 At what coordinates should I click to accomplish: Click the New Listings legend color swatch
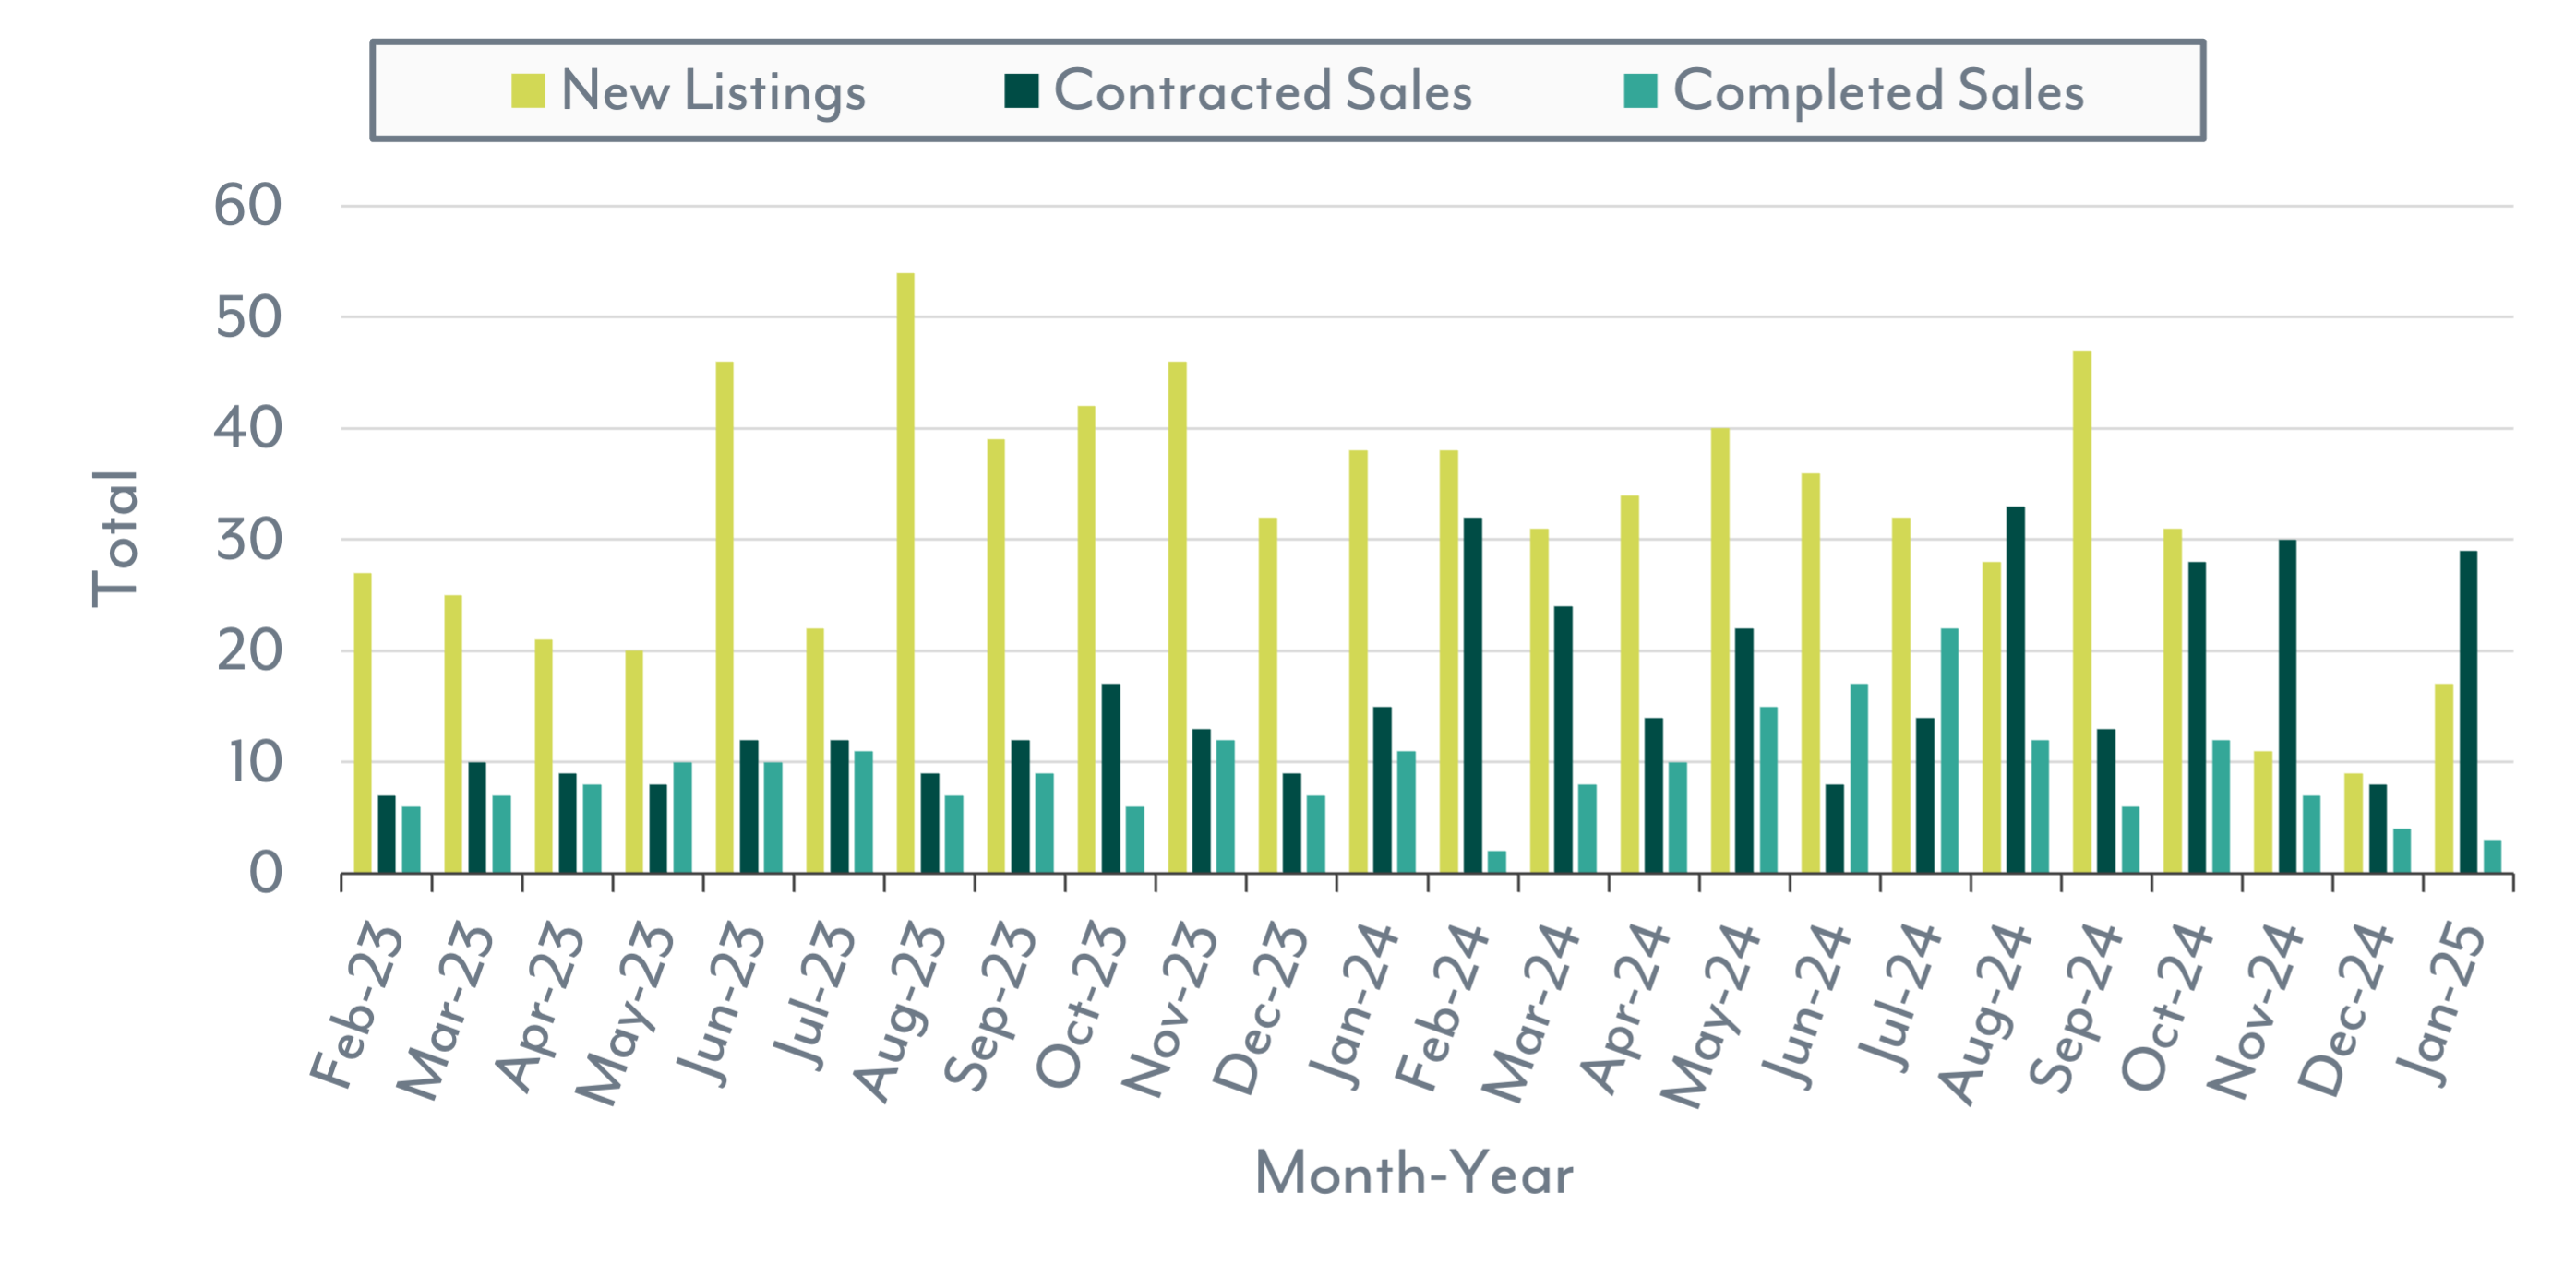pos(527,91)
